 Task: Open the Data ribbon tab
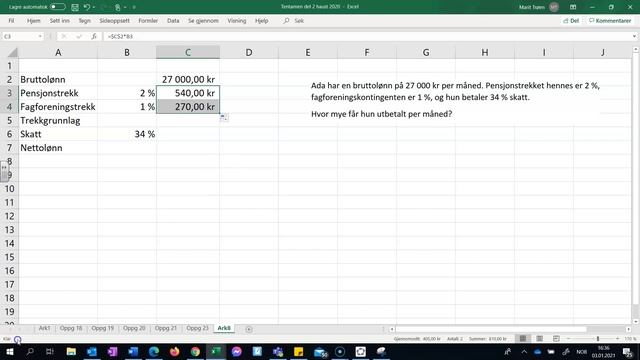click(x=173, y=21)
